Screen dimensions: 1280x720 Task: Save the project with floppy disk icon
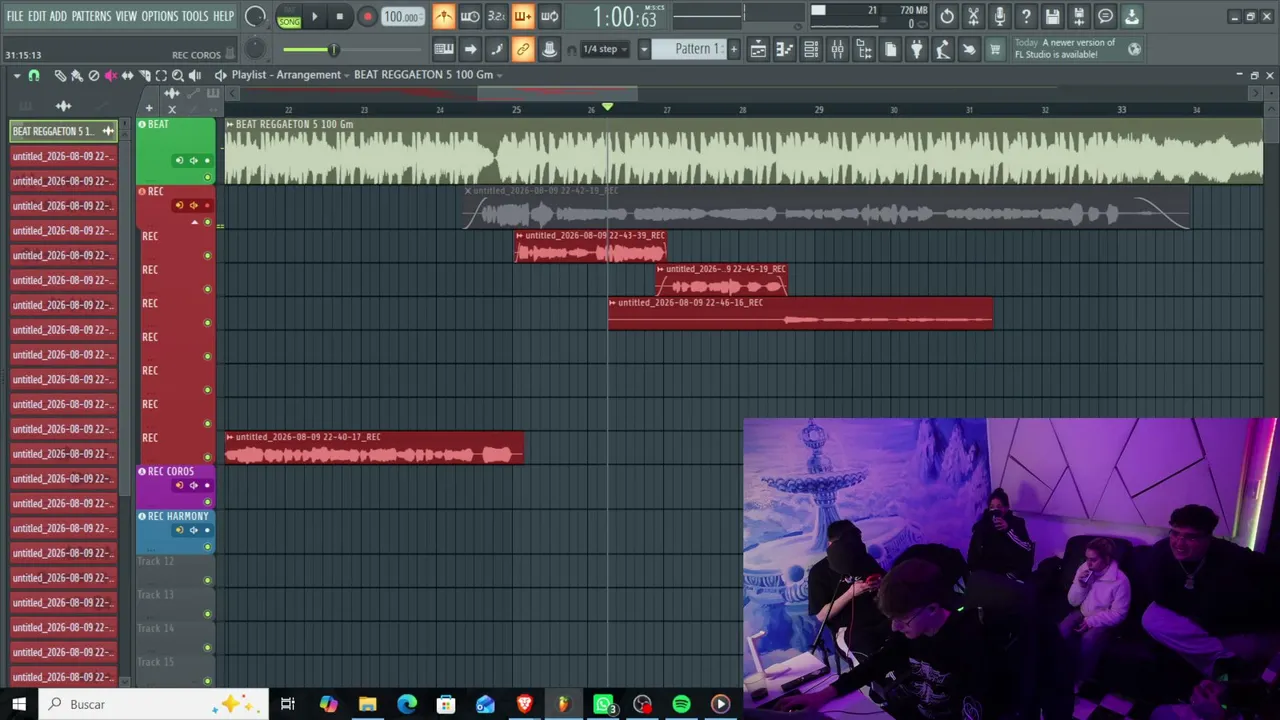click(1052, 16)
